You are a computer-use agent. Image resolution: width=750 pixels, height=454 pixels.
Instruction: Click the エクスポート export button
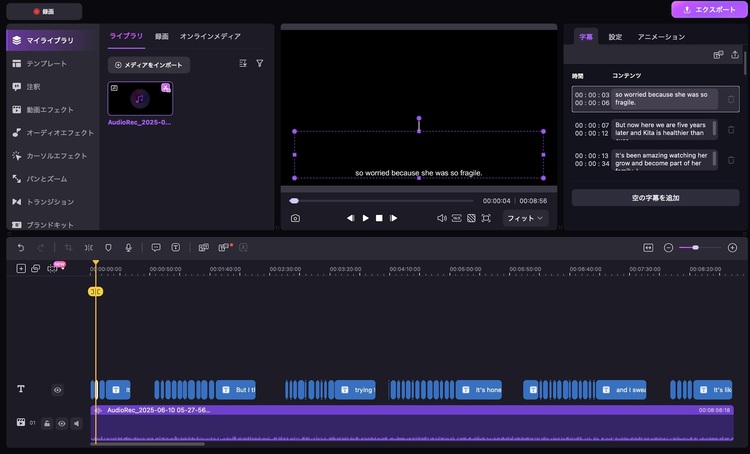(709, 10)
